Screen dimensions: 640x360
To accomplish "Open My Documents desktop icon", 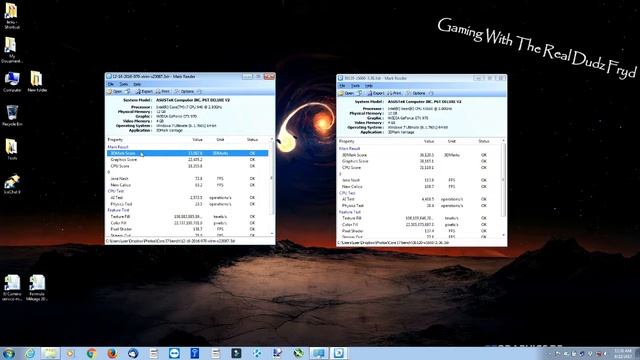I will [x=11, y=50].
